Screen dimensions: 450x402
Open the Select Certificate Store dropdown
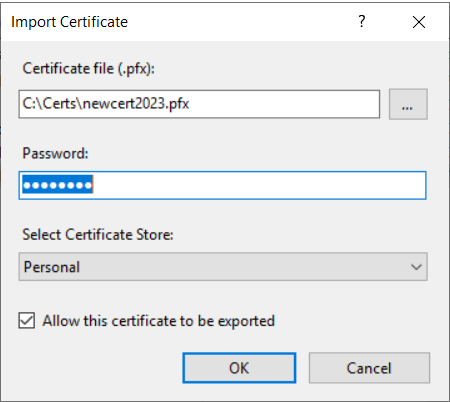point(223,267)
